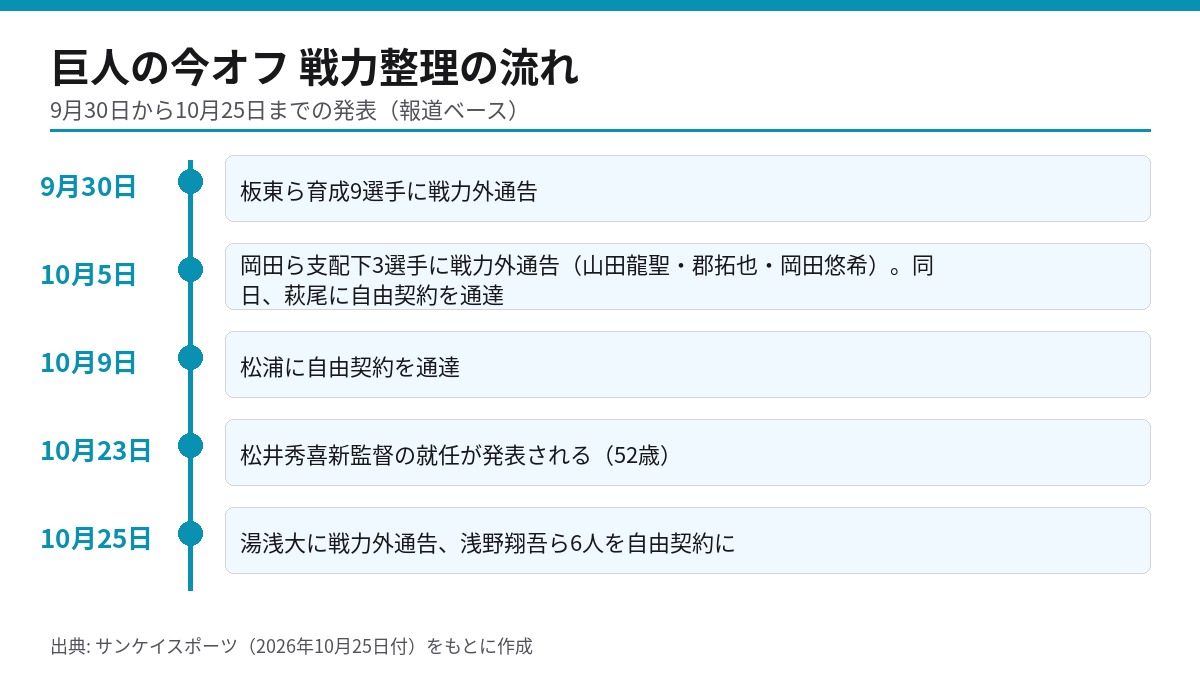Open the 松井秀喜新監督の就任 event card
1200x675 pixels.
click(688, 452)
